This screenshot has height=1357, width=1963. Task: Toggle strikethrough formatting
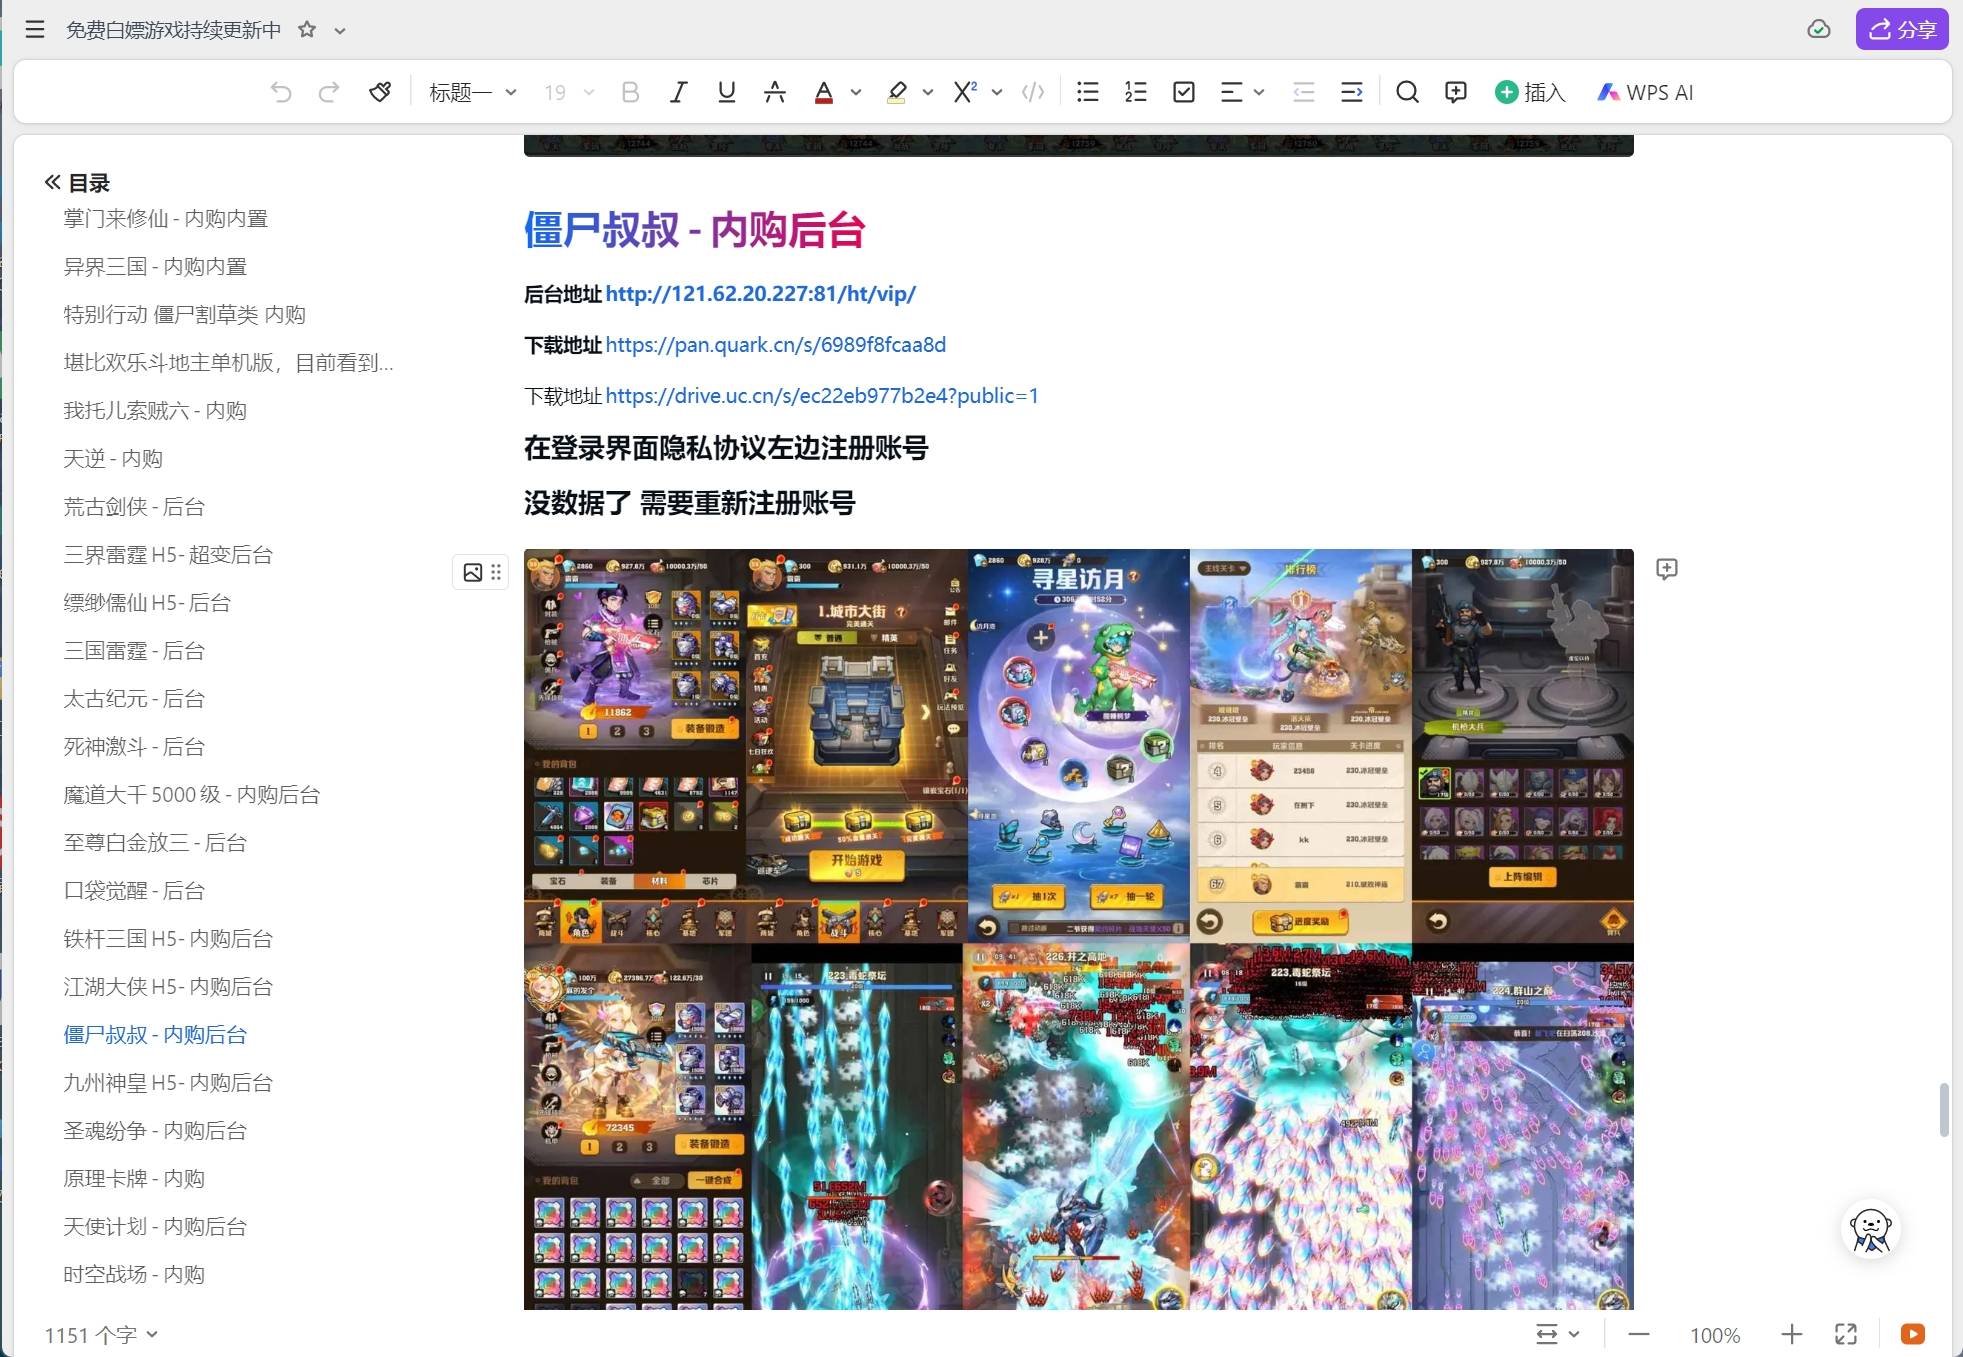(775, 92)
